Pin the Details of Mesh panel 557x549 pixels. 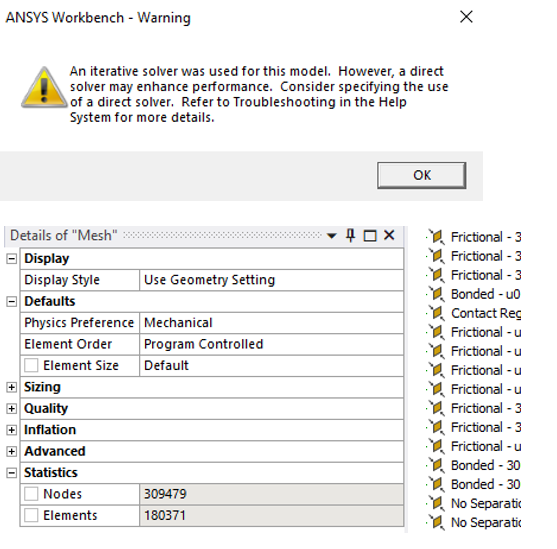351,235
